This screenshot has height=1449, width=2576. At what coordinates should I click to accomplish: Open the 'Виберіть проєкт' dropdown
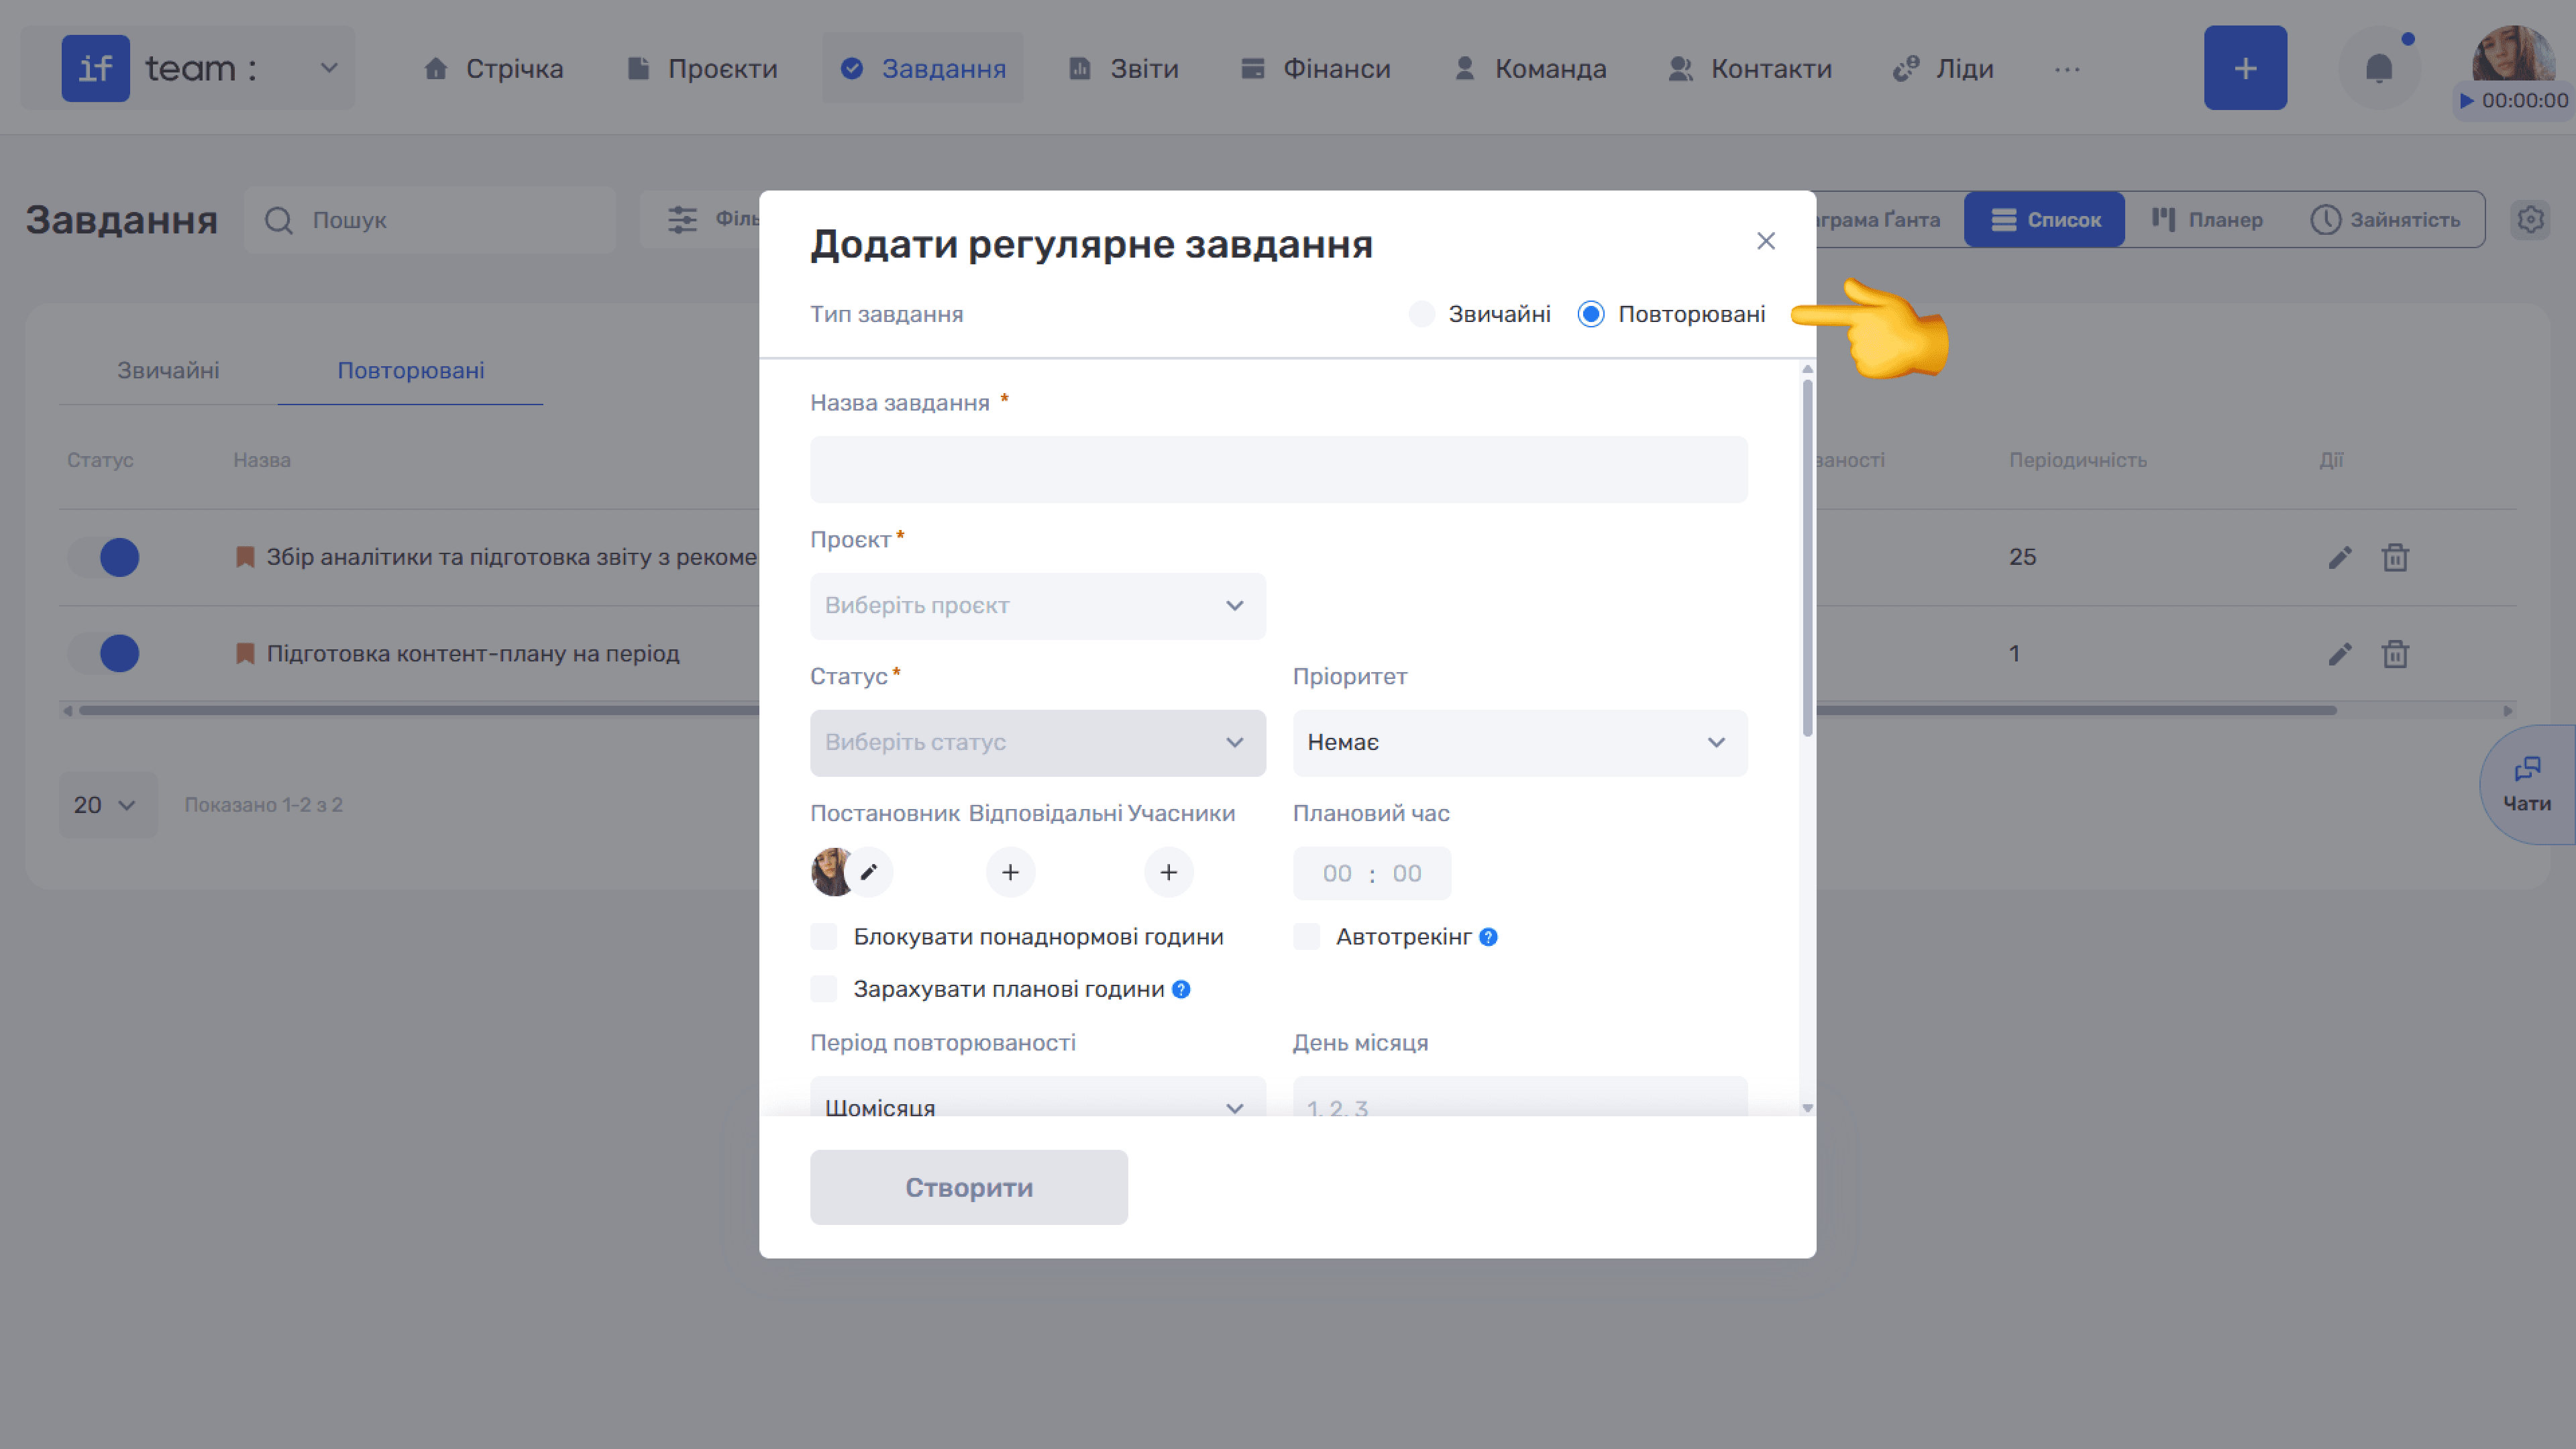(1037, 606)
